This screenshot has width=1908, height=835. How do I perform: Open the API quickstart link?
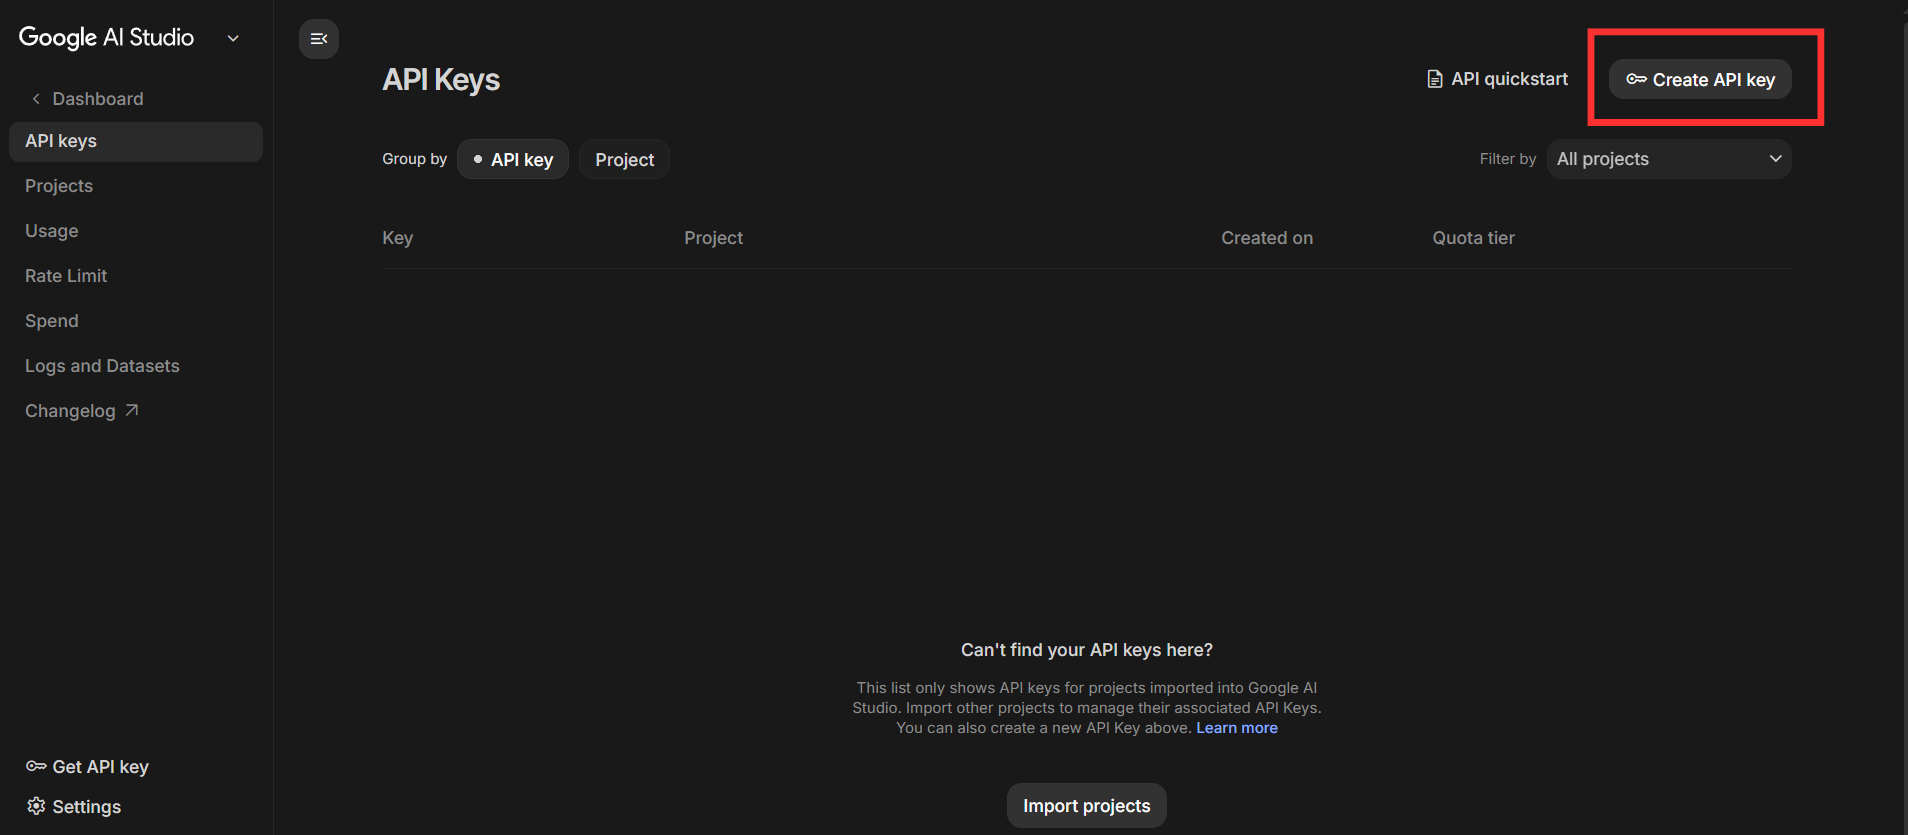1497,79
